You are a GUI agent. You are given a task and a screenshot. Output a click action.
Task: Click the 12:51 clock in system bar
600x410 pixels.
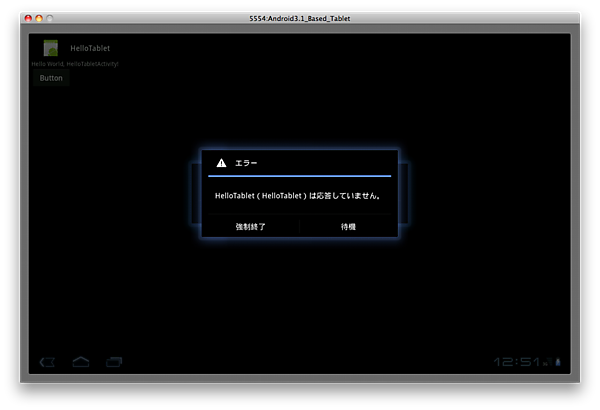tap(517, 362)
